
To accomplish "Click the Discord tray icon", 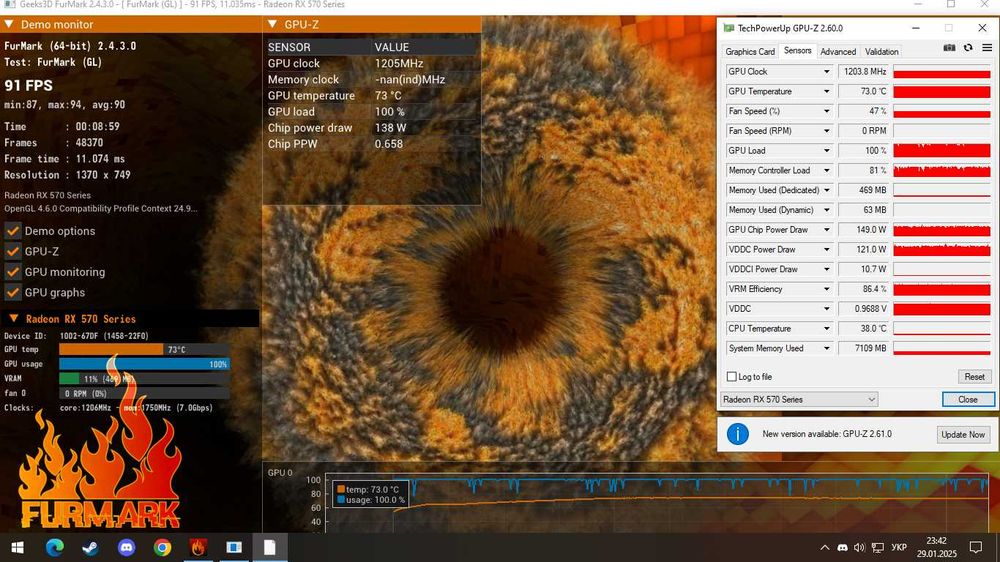I will coord(842,547).
